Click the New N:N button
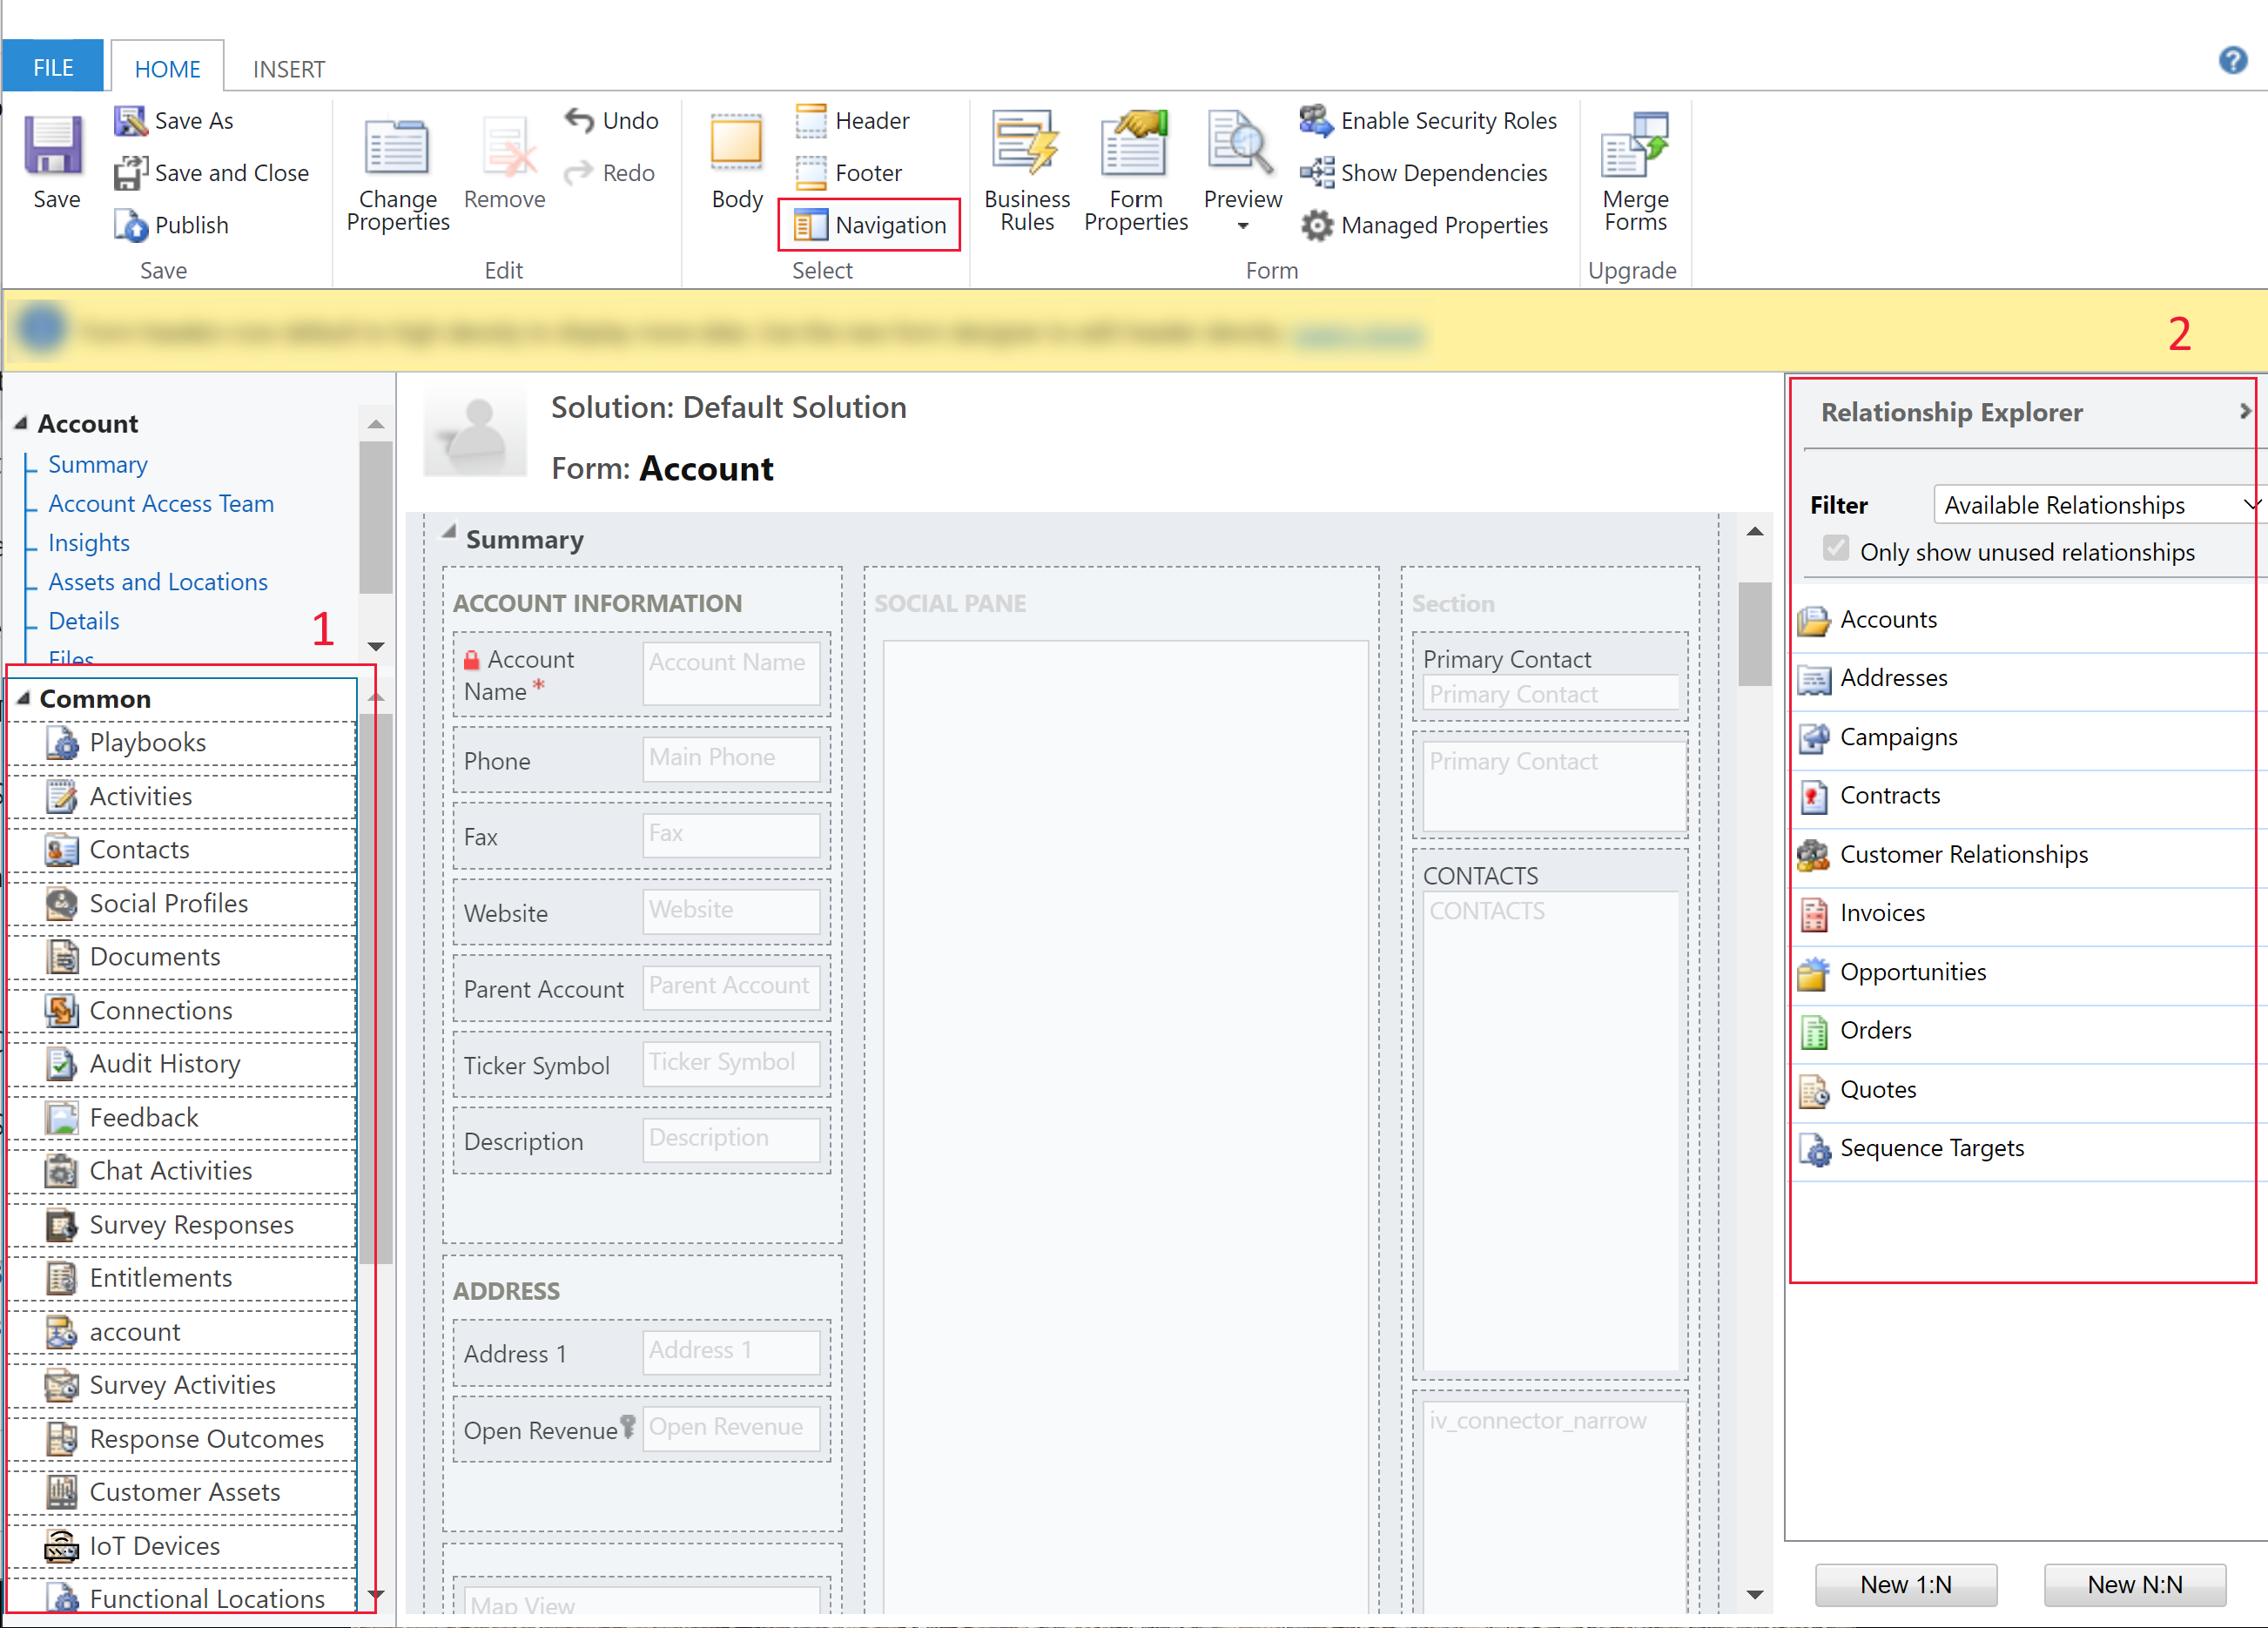 2137,1582
